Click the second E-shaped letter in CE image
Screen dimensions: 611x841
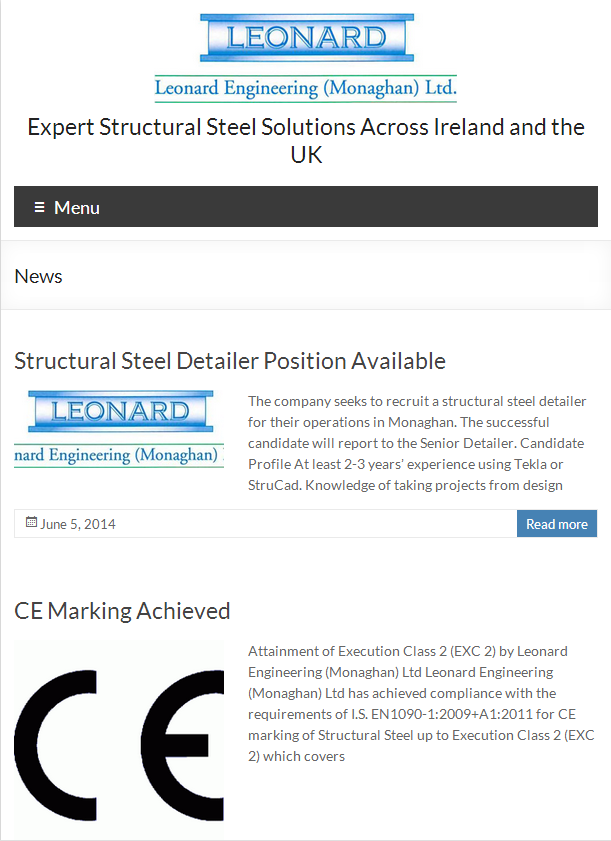(182, 745)
